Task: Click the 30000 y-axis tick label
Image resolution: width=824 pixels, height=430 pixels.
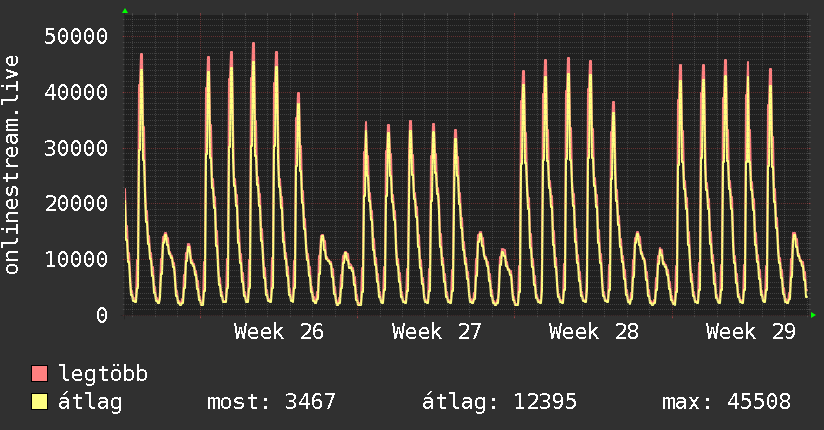Action: (76, 148)
